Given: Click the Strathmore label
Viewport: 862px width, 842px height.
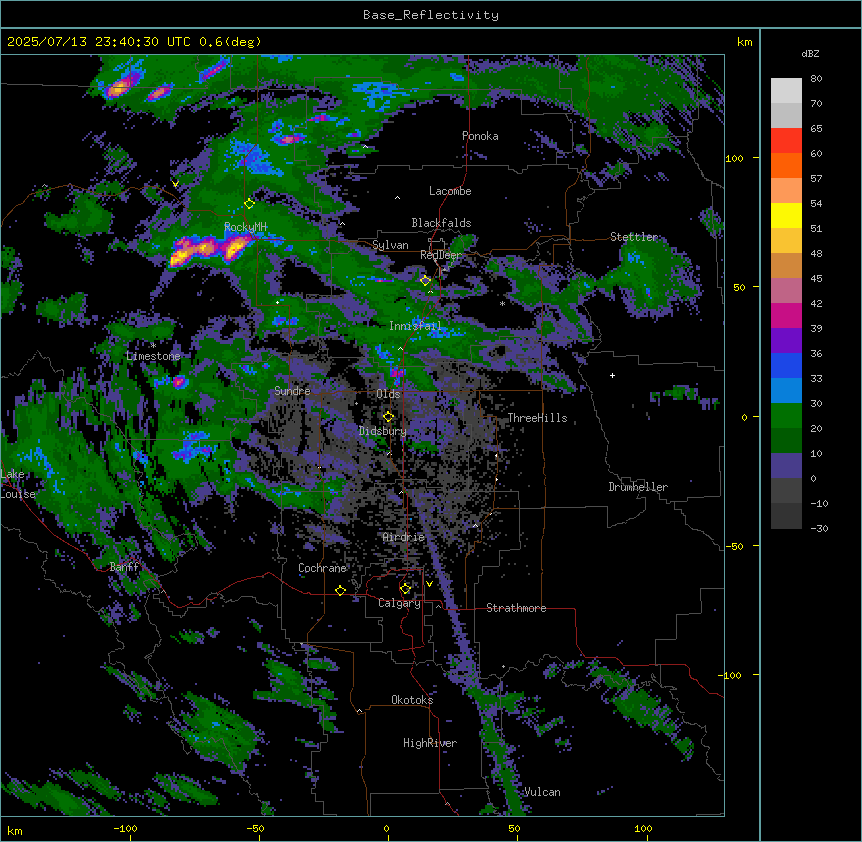Looking at the screenshot, I should pos(516,608).
